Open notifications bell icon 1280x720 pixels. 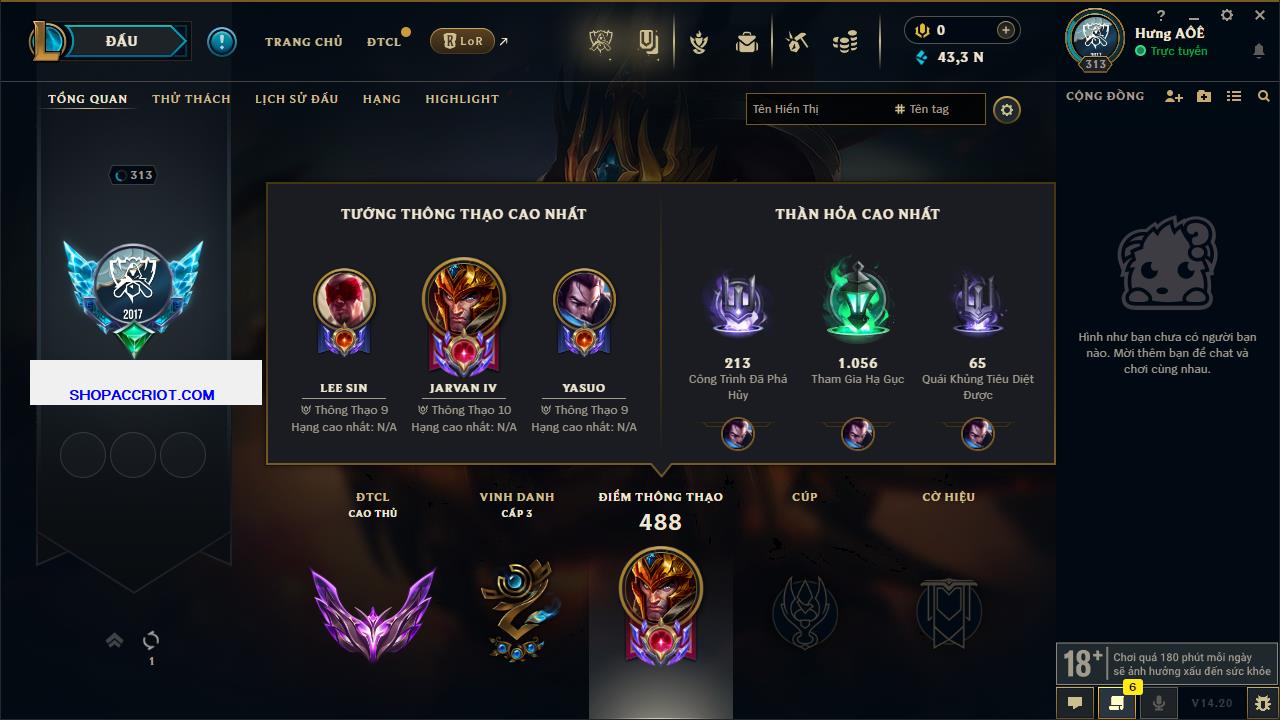pyautogui.click(x=1258, y=51)
